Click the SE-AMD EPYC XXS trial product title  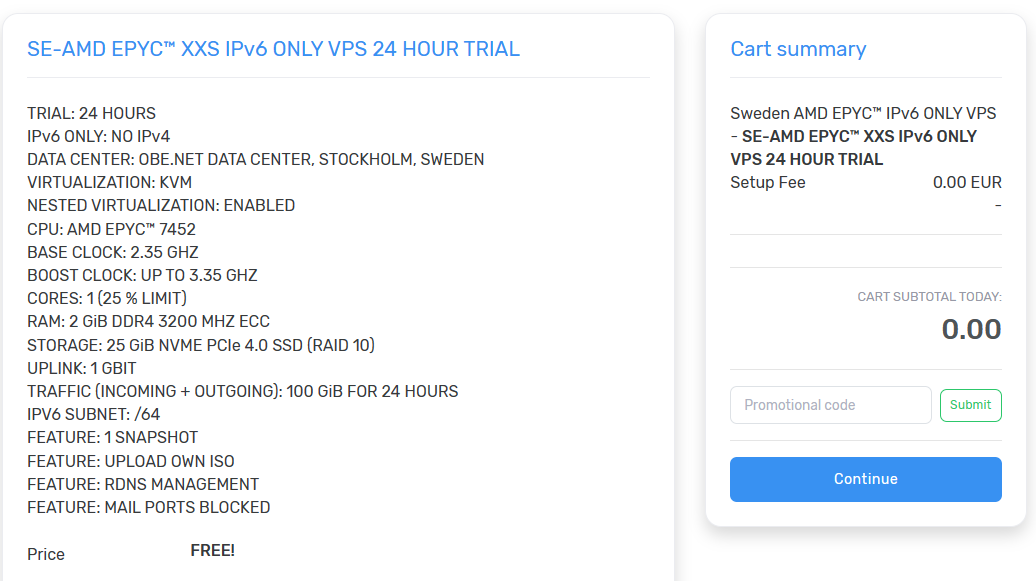tap(273, 48)
